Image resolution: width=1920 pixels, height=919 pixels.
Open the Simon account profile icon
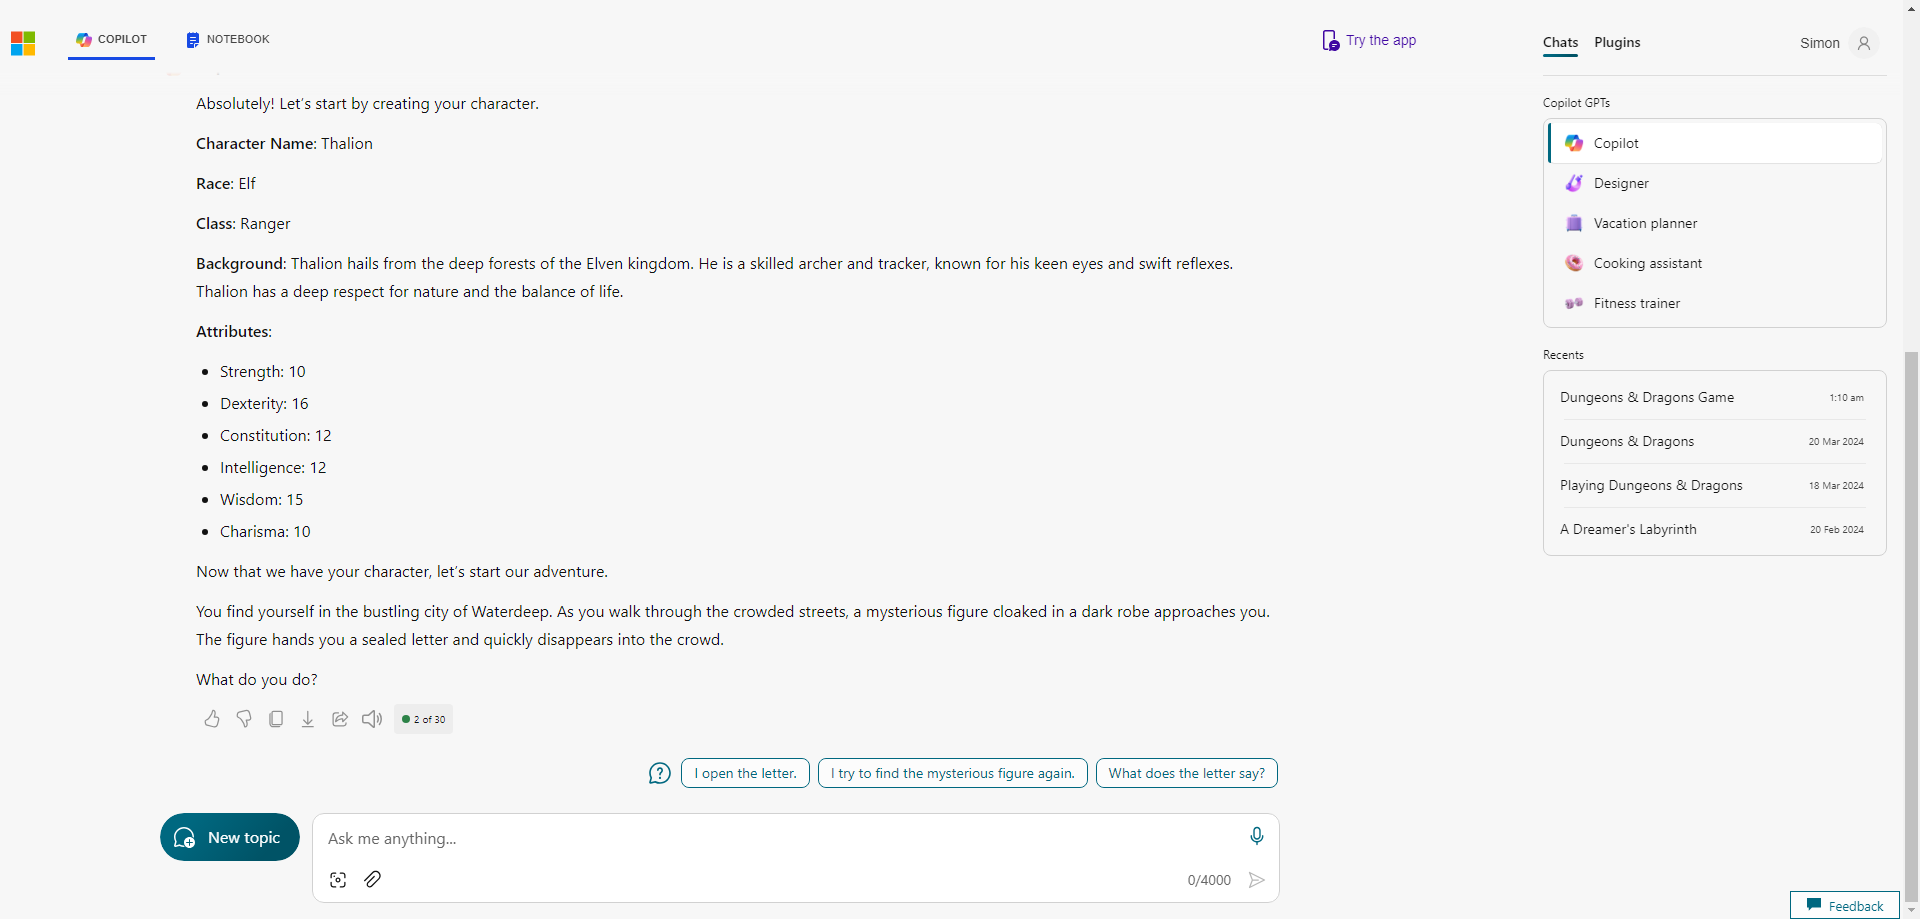pyautogui.click(x=1864, y=43)
